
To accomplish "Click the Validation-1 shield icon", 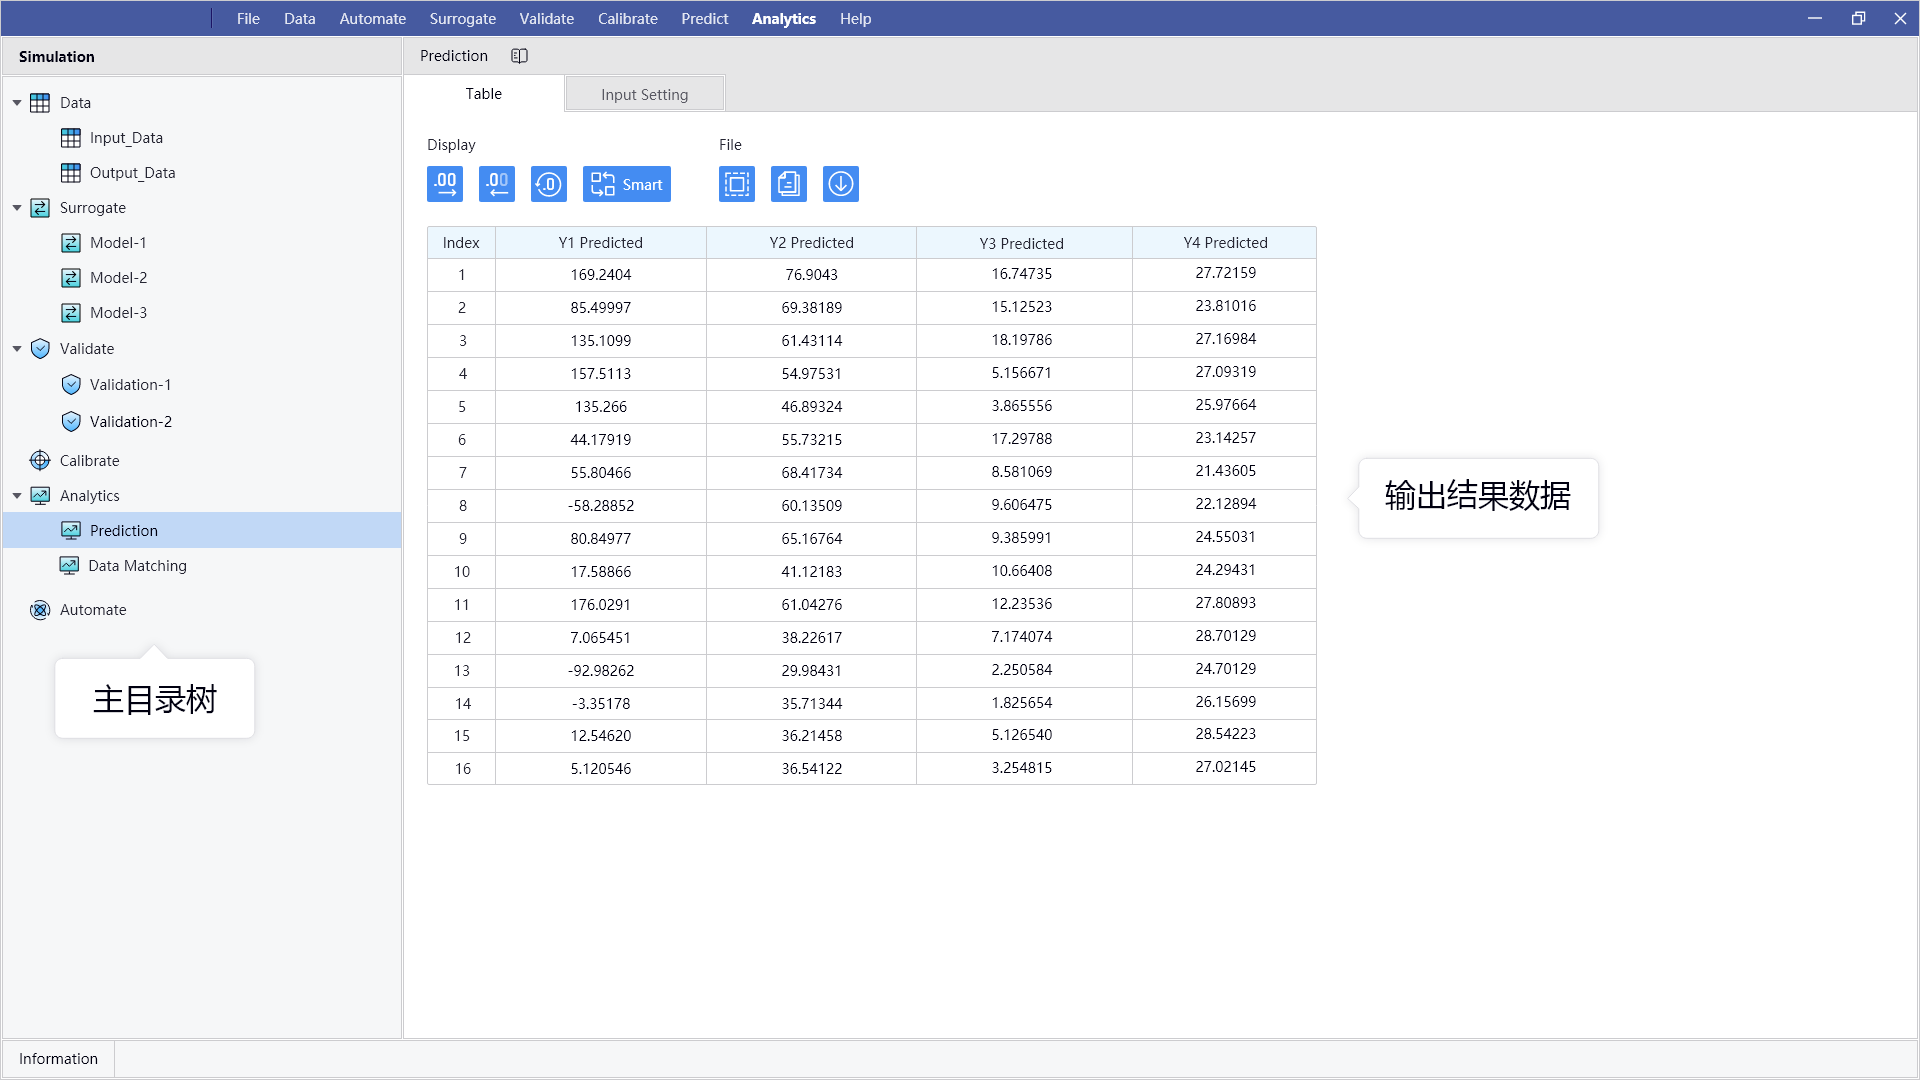I will coord(71,385).
